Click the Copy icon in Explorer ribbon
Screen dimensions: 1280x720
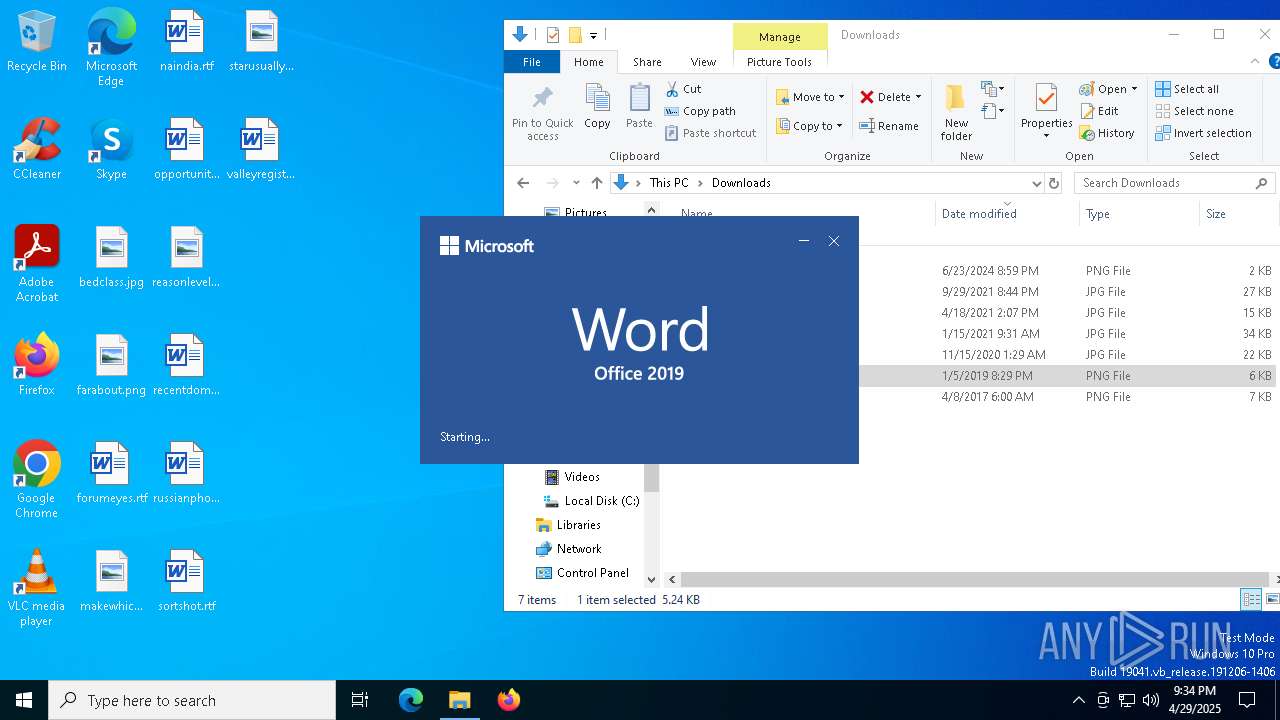pyautogui.click(x=597, y=107)
